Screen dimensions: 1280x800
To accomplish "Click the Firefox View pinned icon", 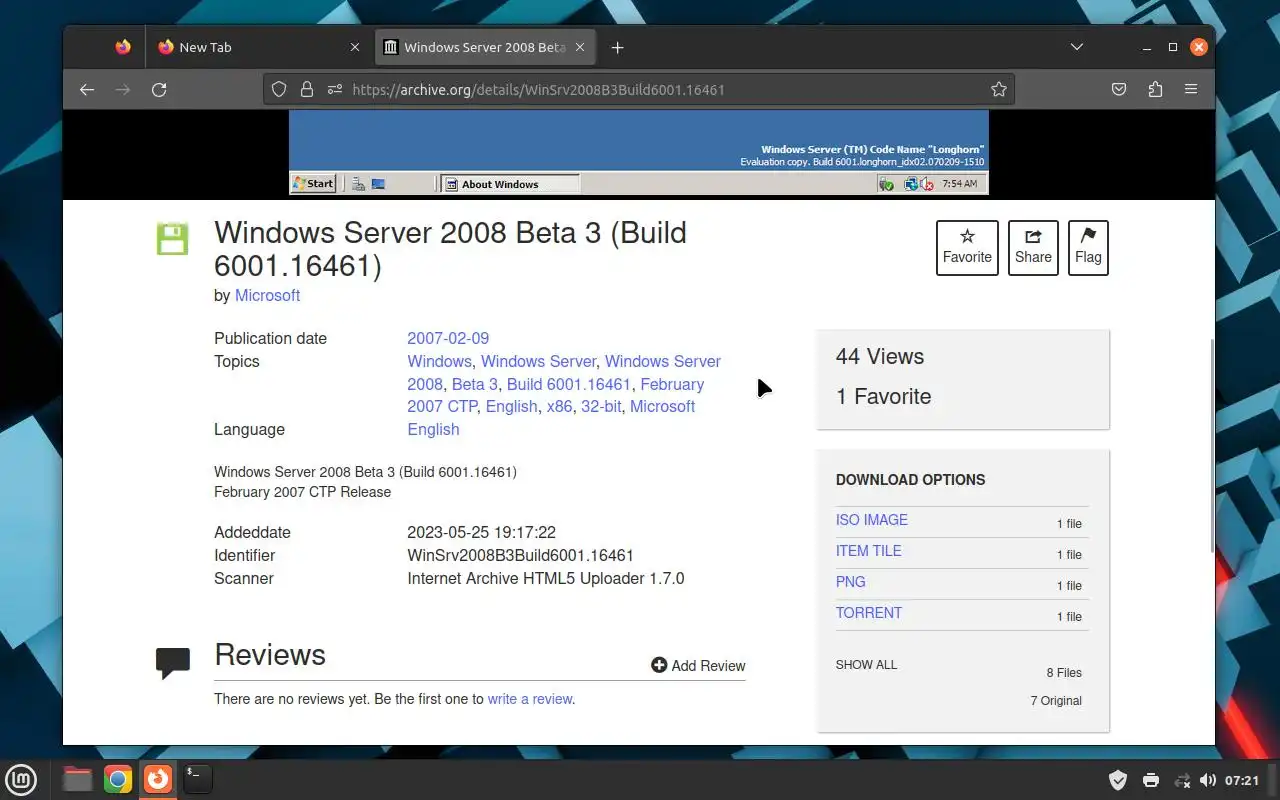I will (x=123, y=47).
